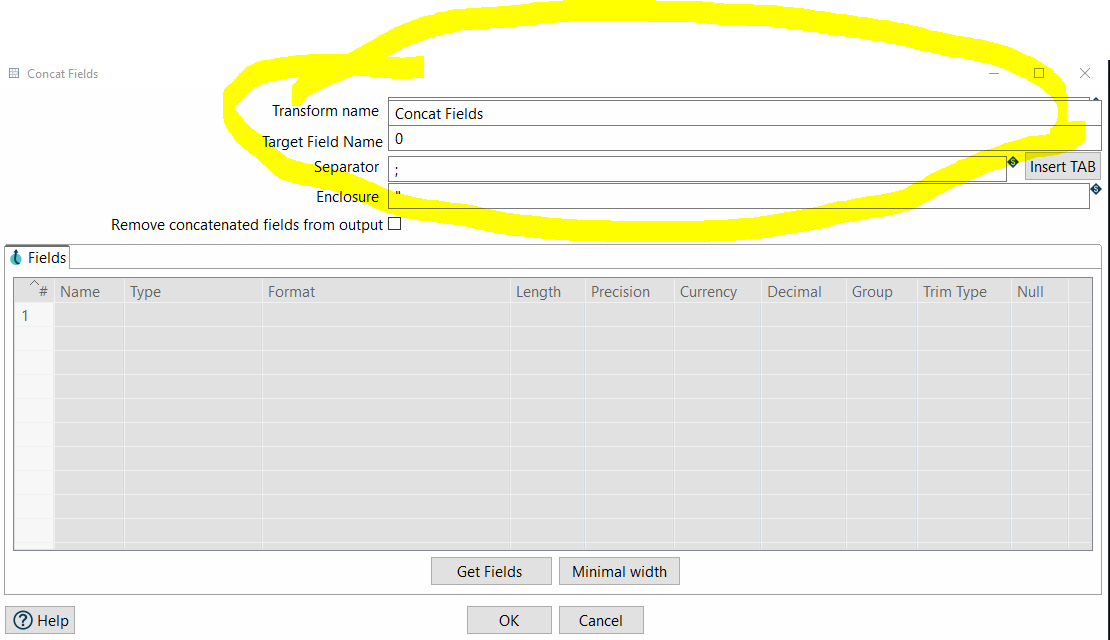
Task: Click the Format column header
Action: 386,291
